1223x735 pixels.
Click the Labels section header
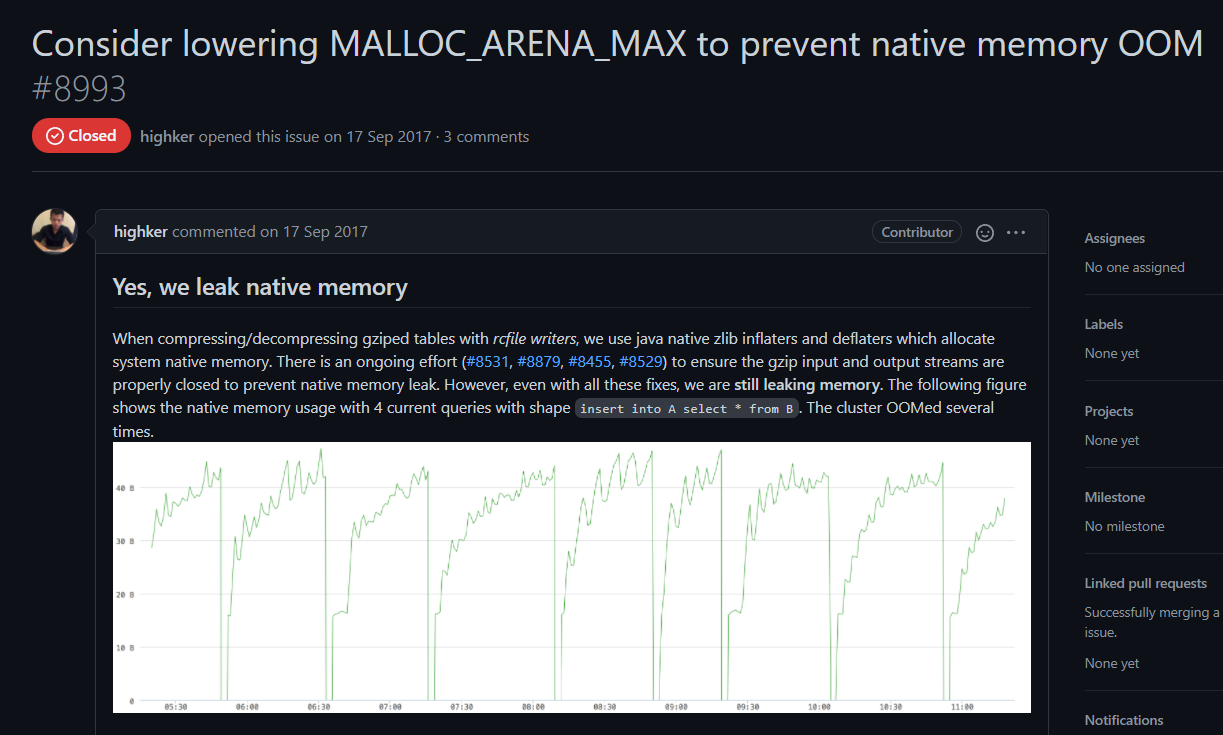[1103, 324]
